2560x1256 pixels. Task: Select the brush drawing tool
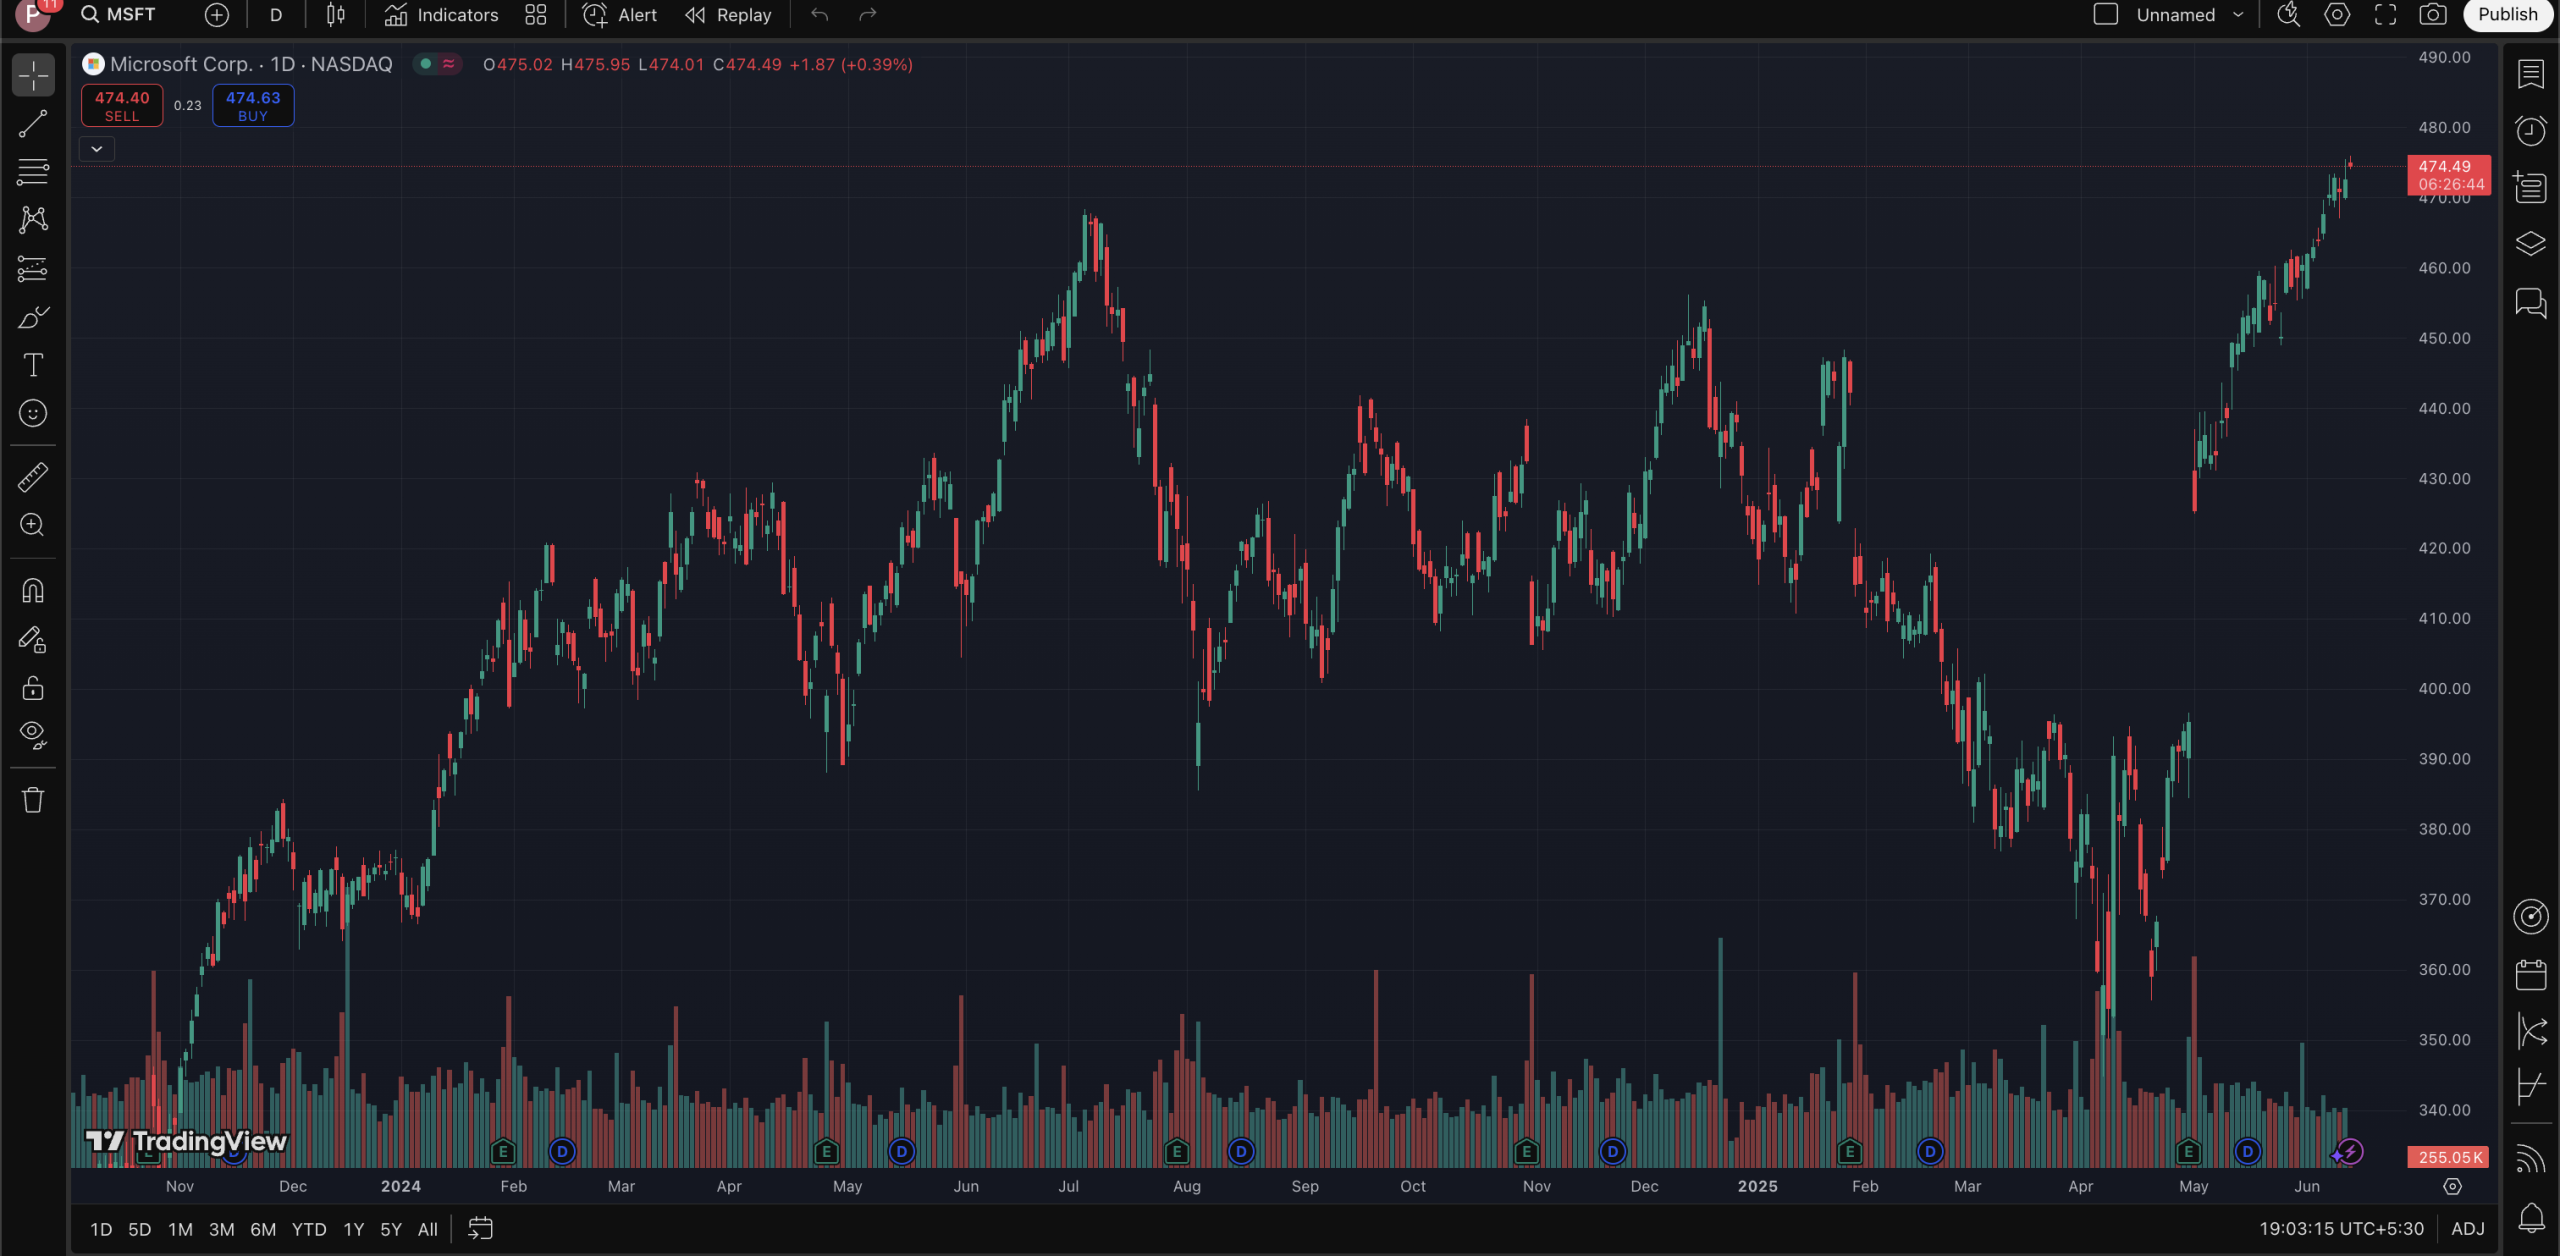[x=33, y=317]
